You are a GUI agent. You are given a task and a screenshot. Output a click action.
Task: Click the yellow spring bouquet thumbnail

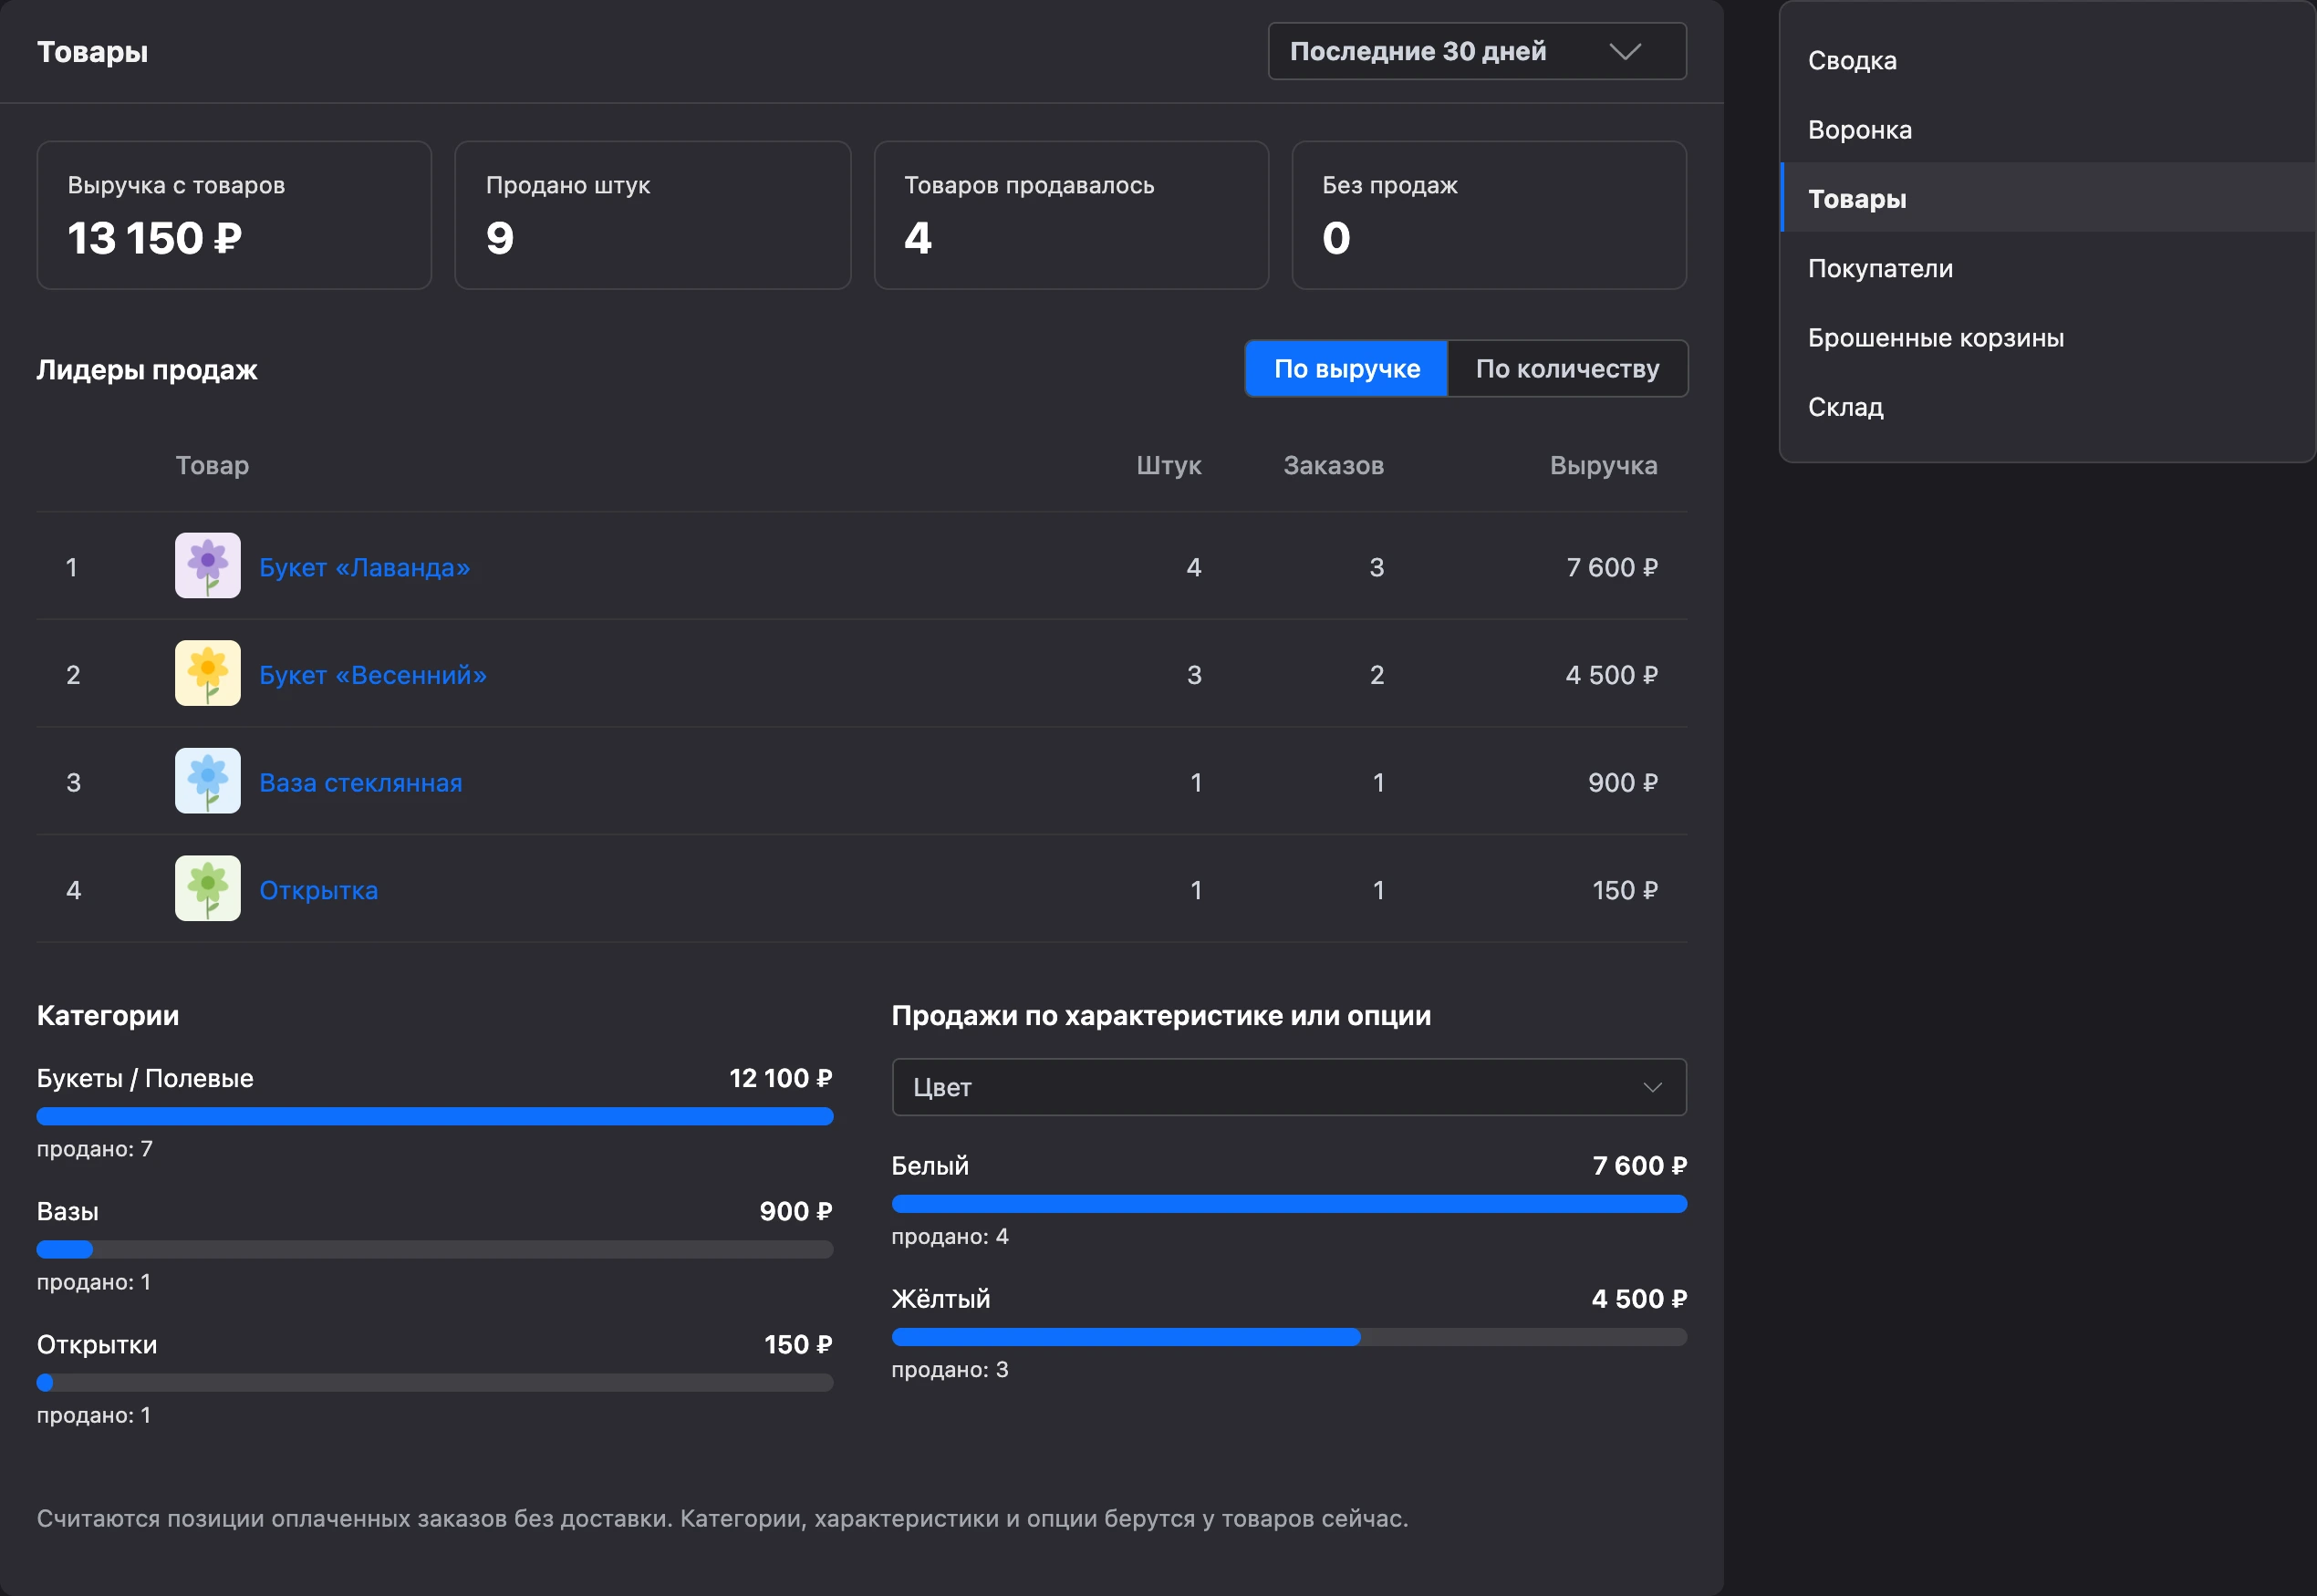[208, 674]
